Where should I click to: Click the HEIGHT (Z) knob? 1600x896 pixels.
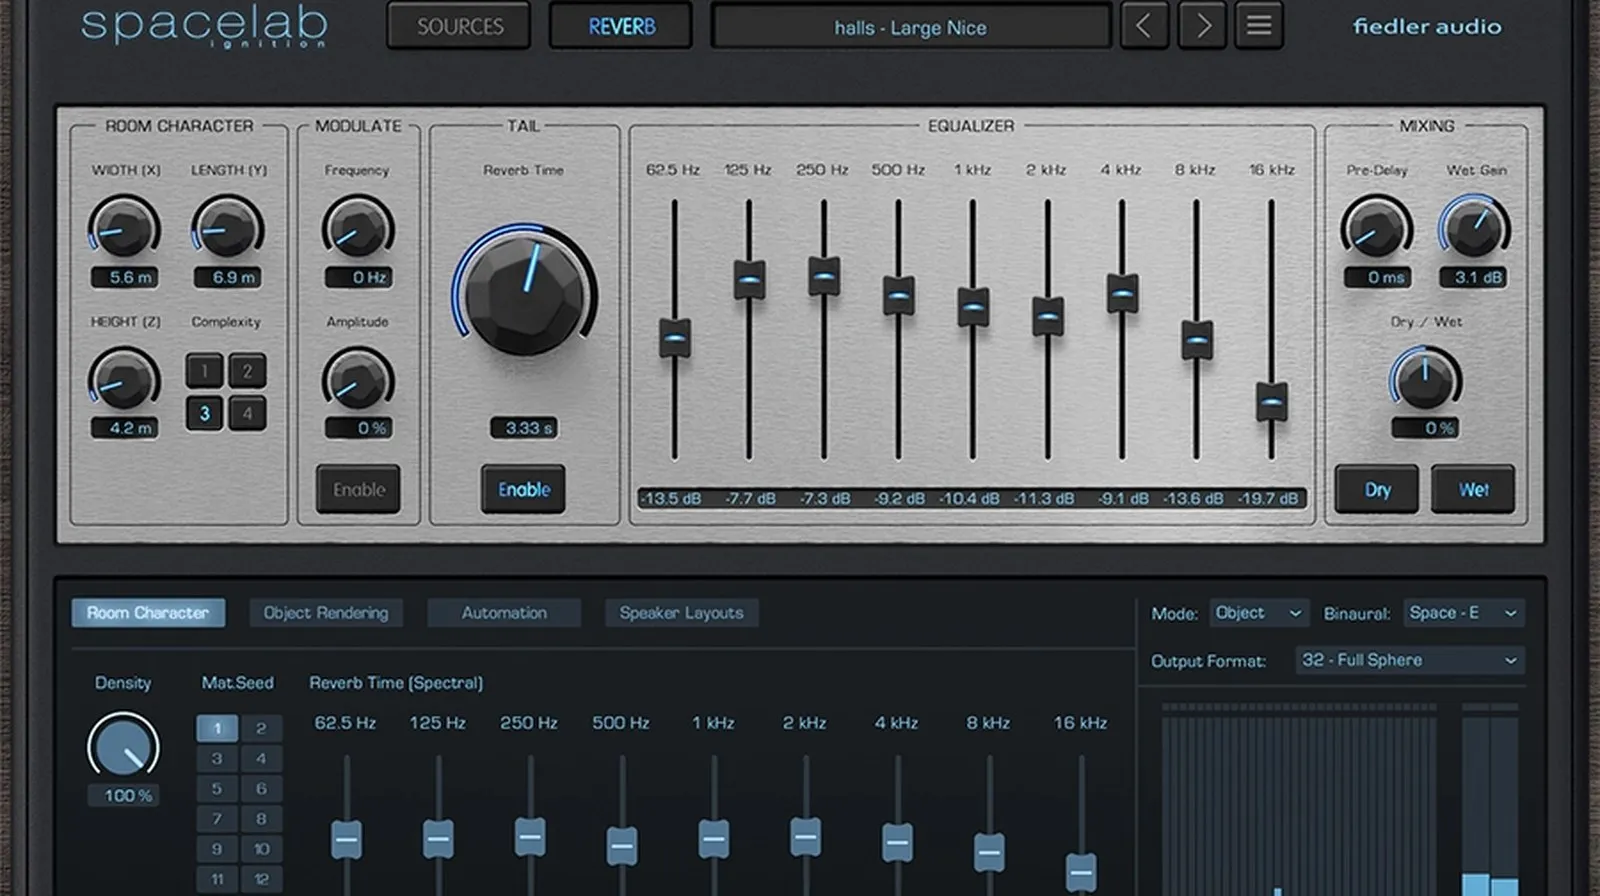(124, 380)
